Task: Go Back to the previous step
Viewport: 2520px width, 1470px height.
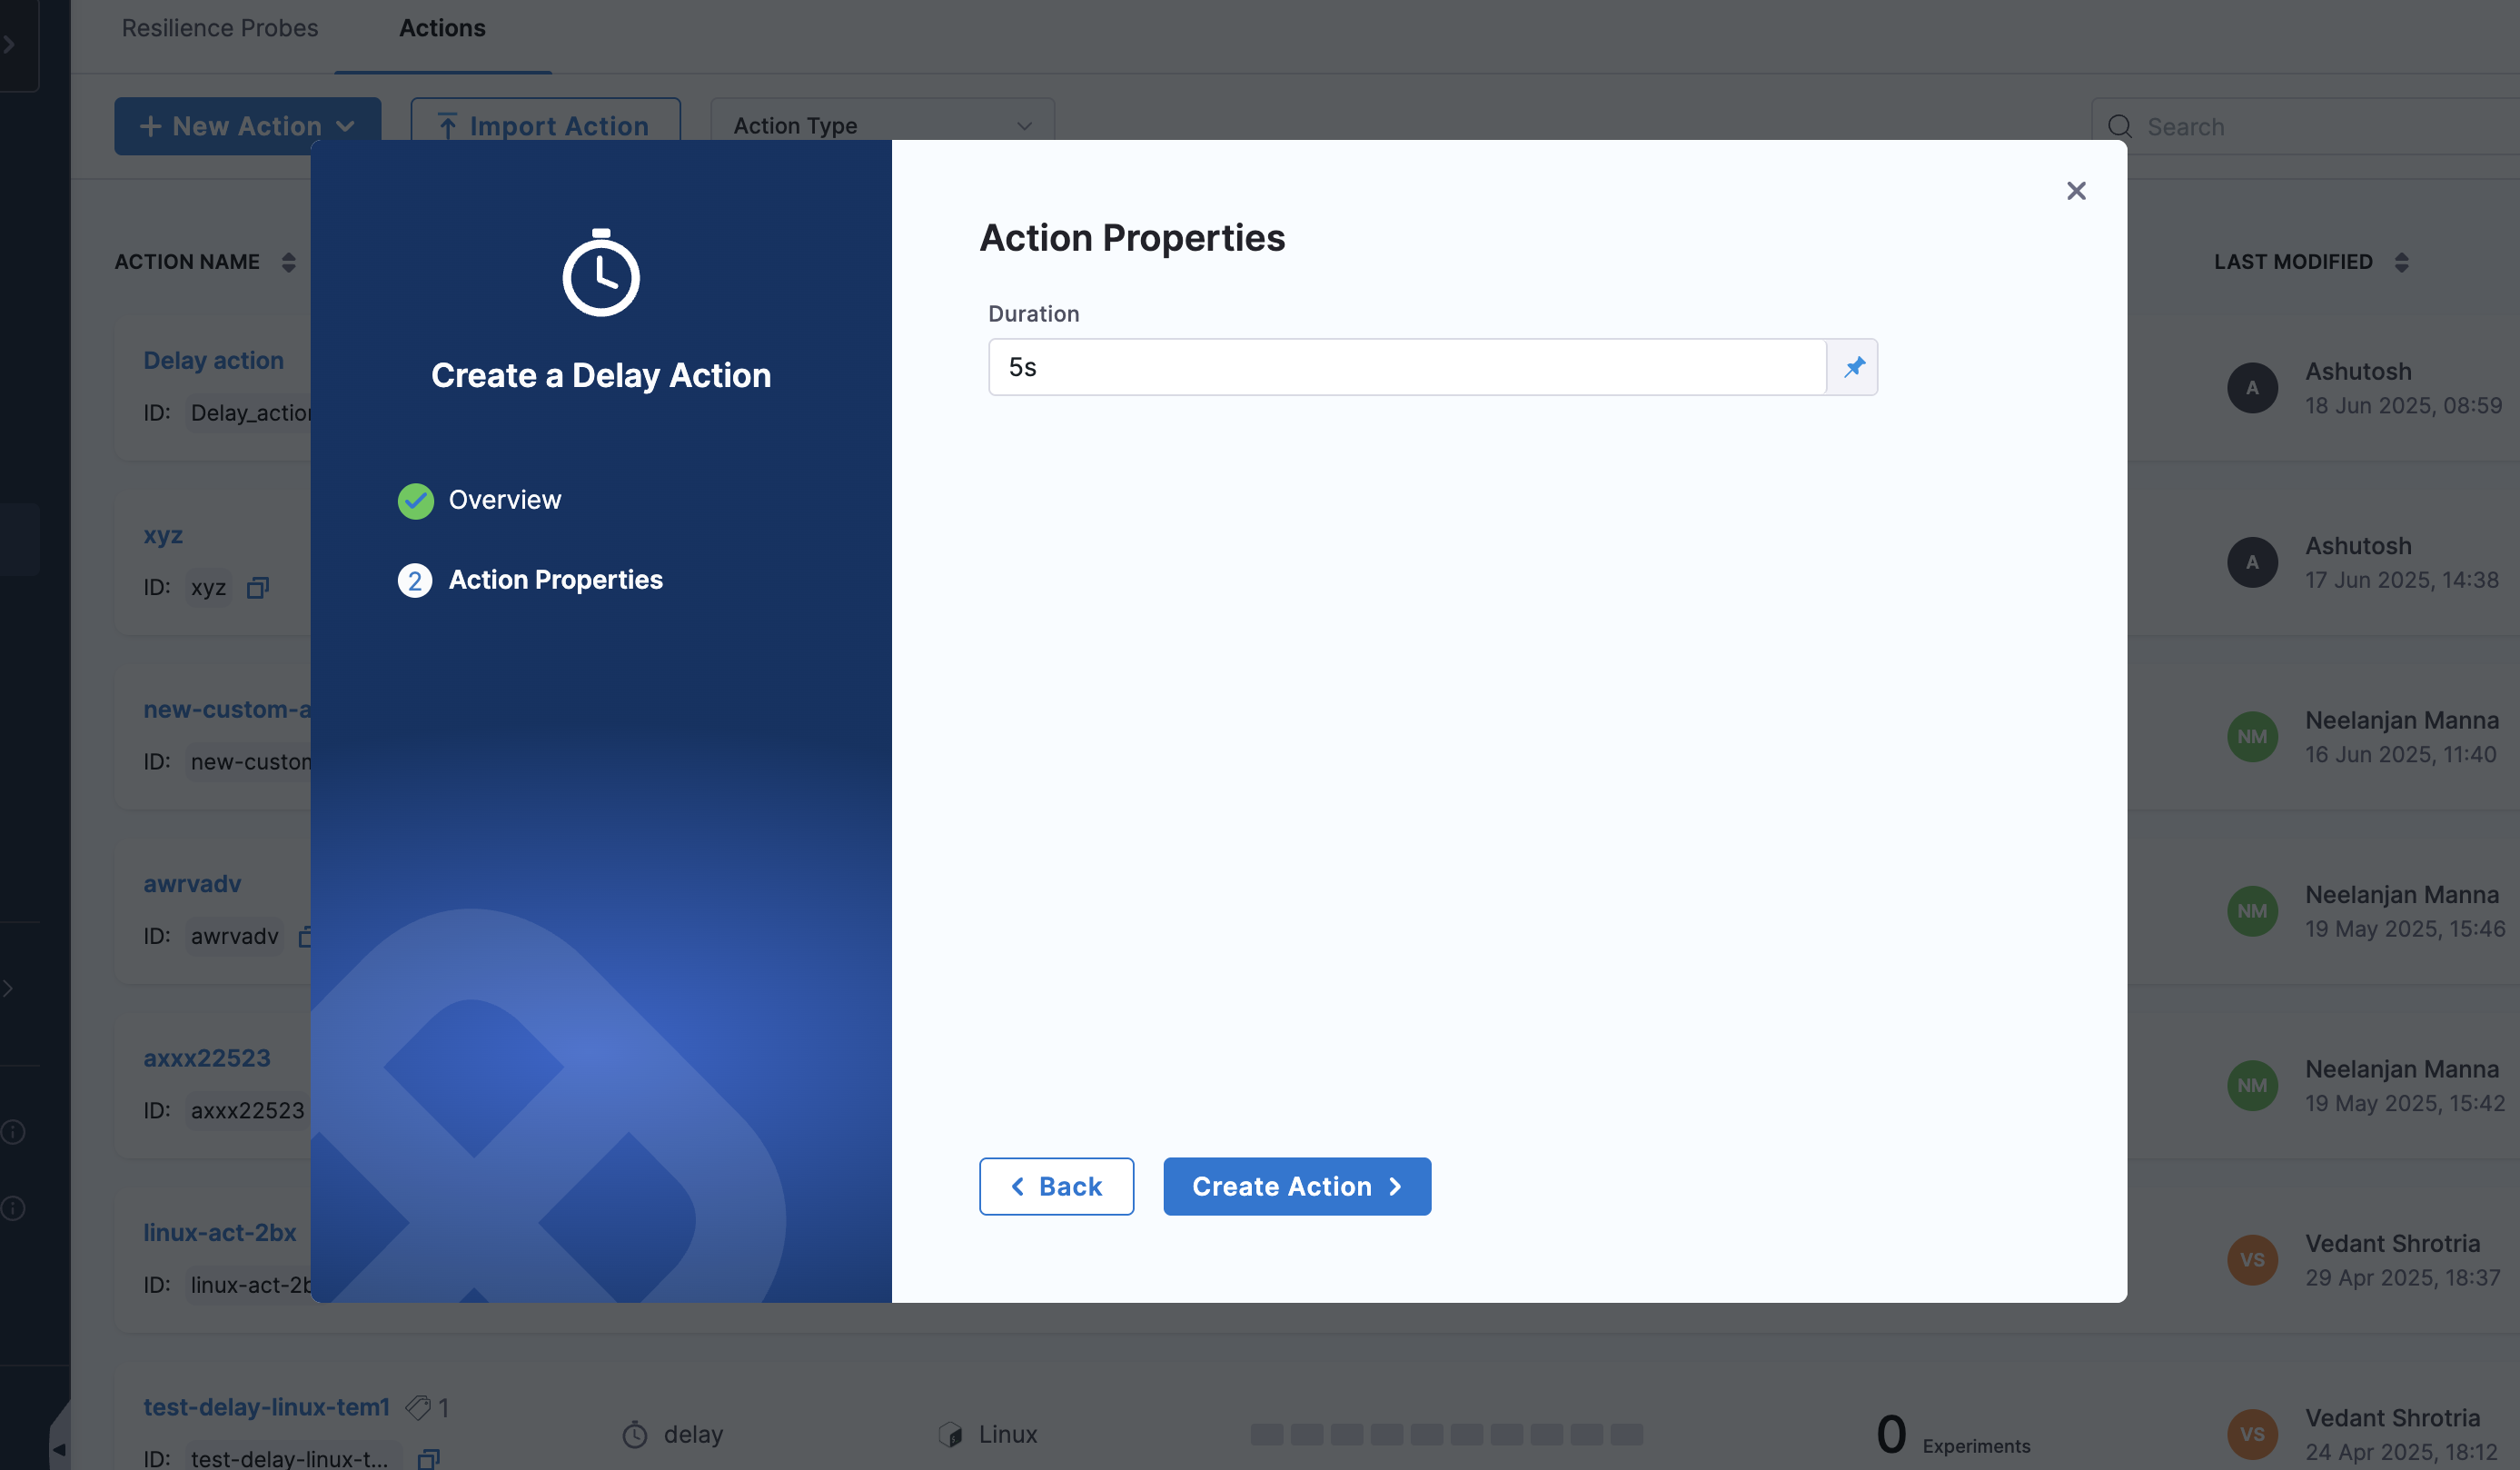Action: pyautogui.click(x=1056, y=1187)
